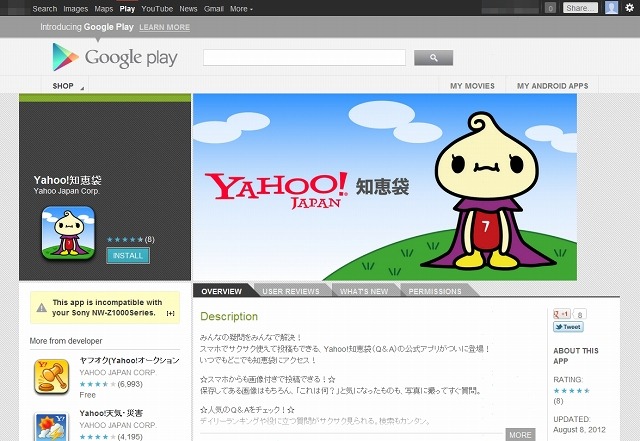Switch to the User Reviews tab

pyautogui.click(x=291, y=291)
